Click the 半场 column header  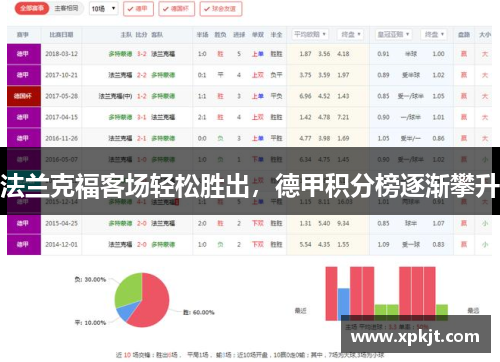click(x=202, y=35)
